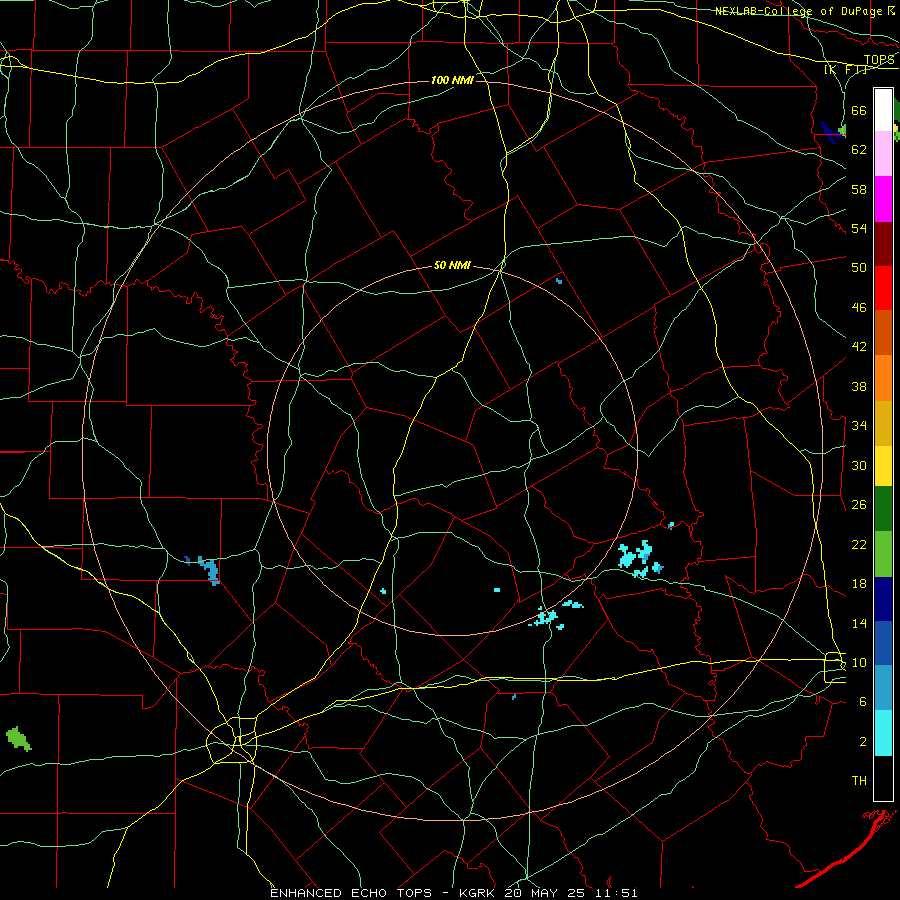Viewport: 900px width, 900px height.
Task: Click the legend value "22"
Action: tap(859, 544)
